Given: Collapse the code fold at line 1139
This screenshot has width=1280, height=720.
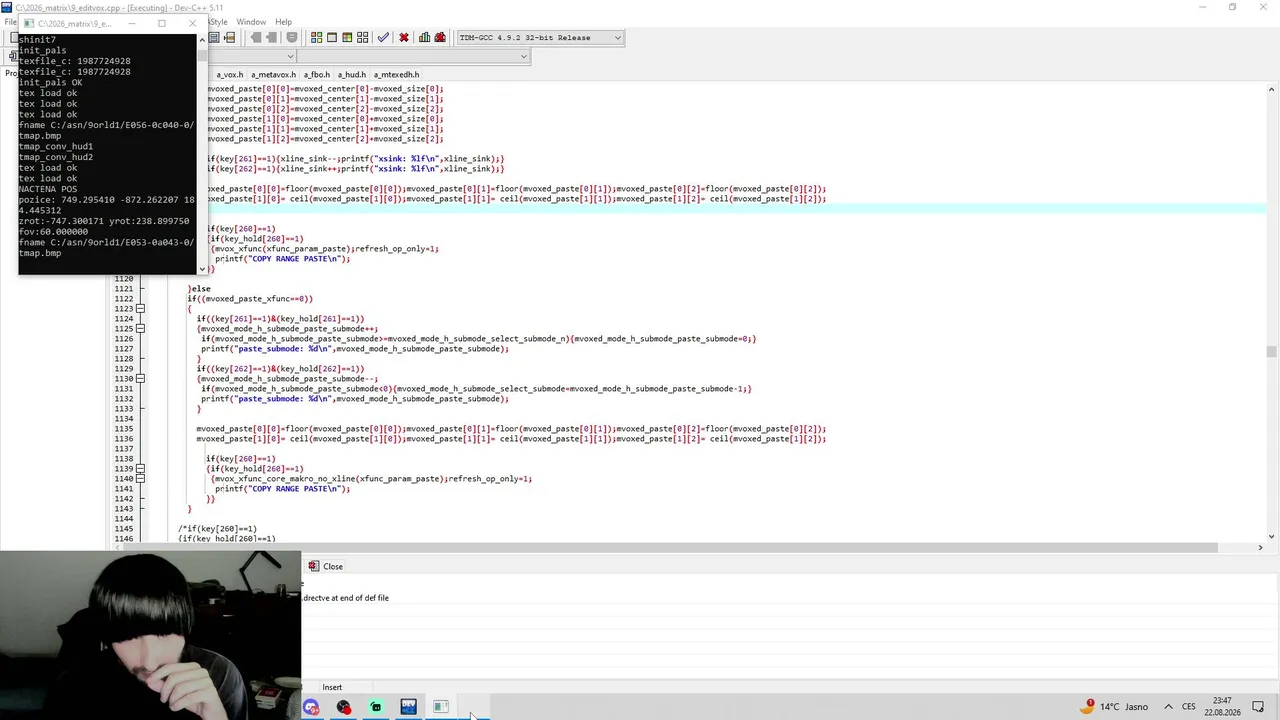Looking at the screenshot, I should click(x=140, y=469).
